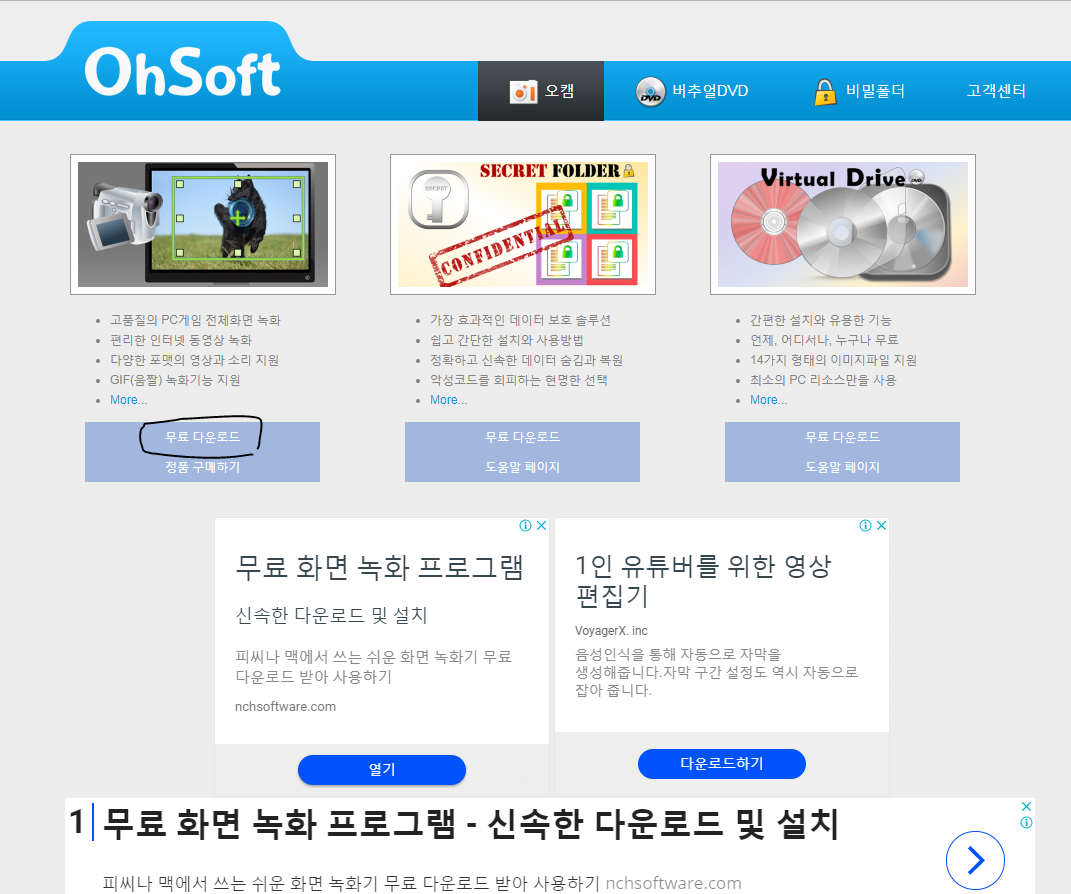Open the 오캠 menu tab
The height and width of the screenshot is (894, 1071).
pos(541,91)
